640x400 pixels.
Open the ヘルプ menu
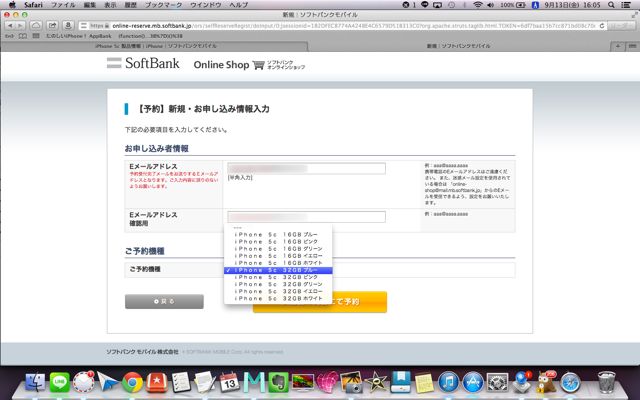click(238, 5)
